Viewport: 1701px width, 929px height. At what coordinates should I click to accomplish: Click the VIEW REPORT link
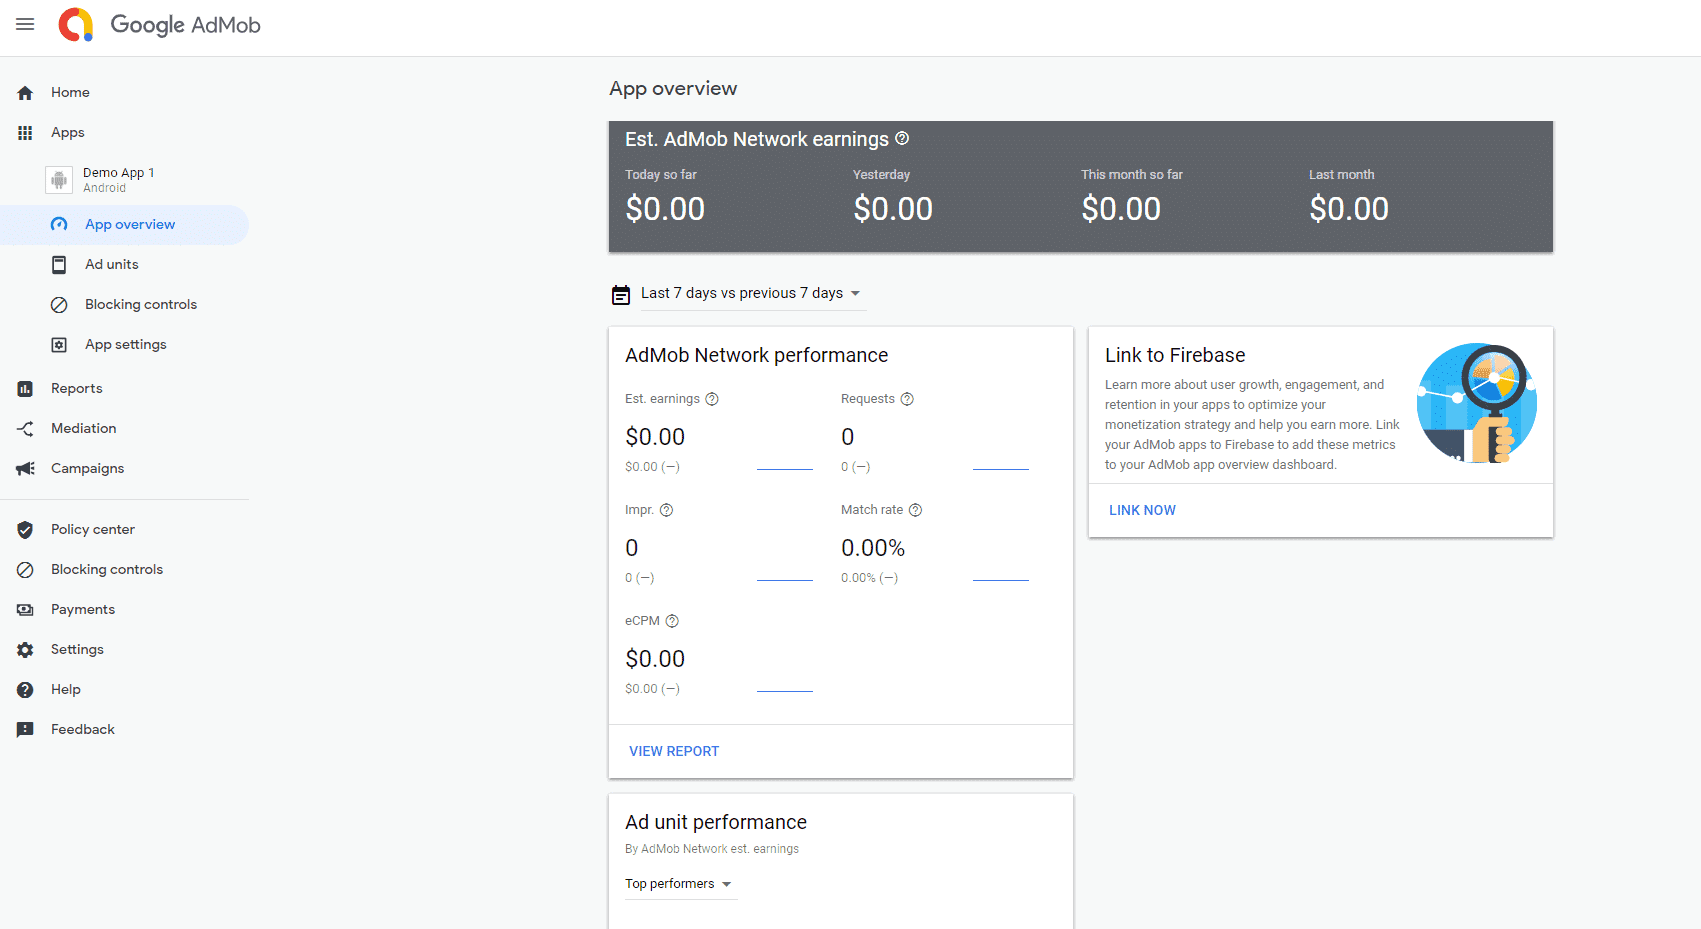point(674,751)
